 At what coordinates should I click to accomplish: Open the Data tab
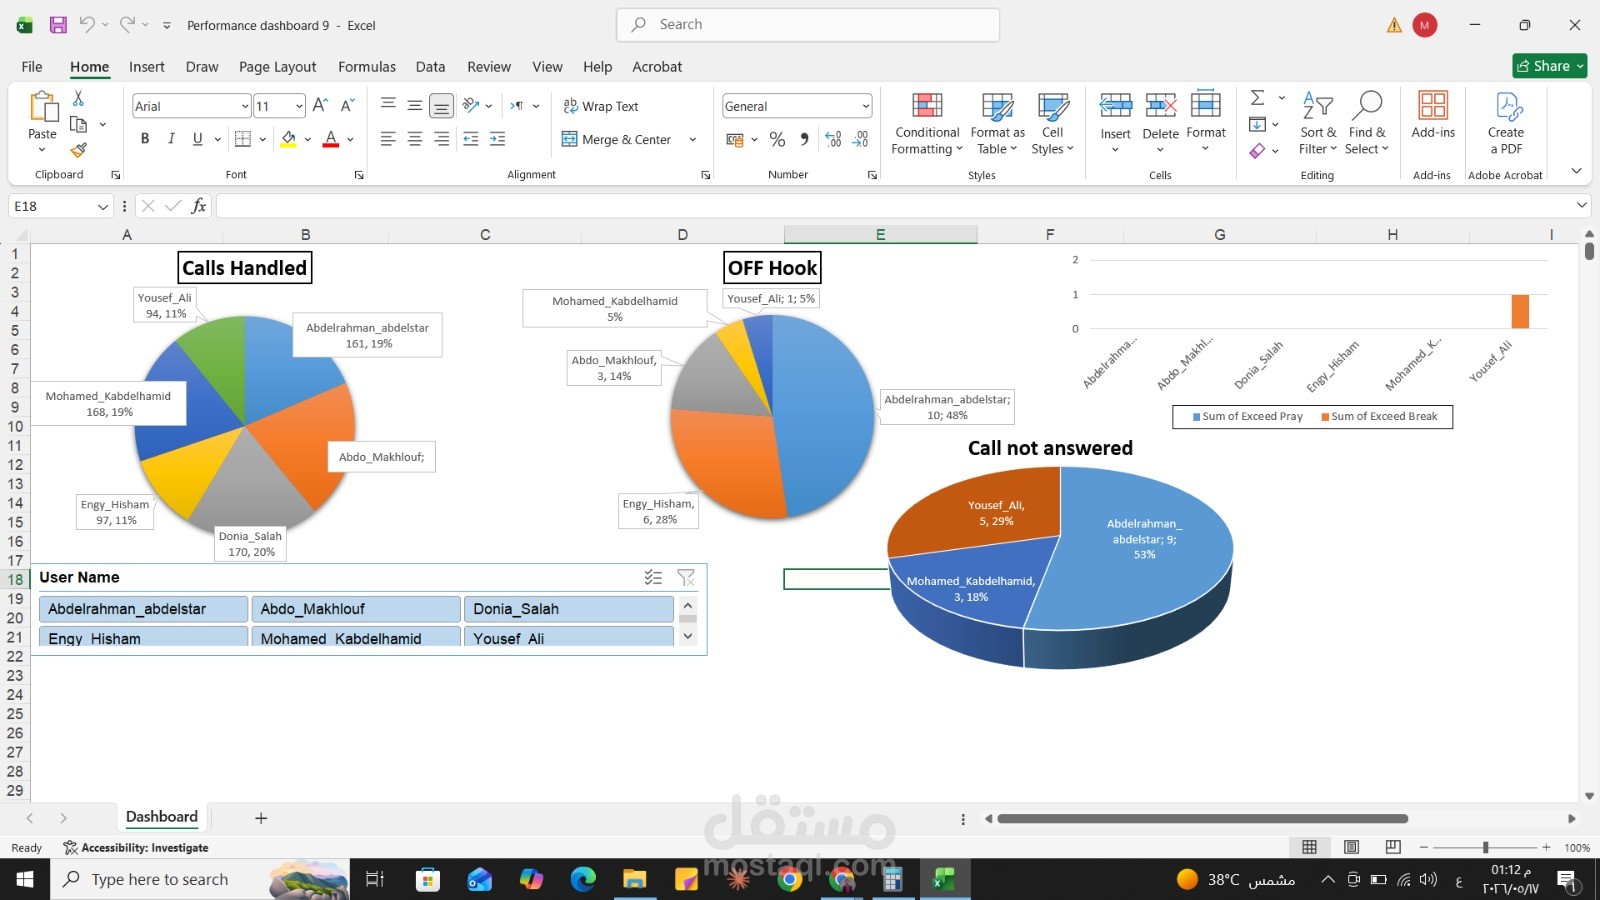pyautogui.click(x=431, y=67)
